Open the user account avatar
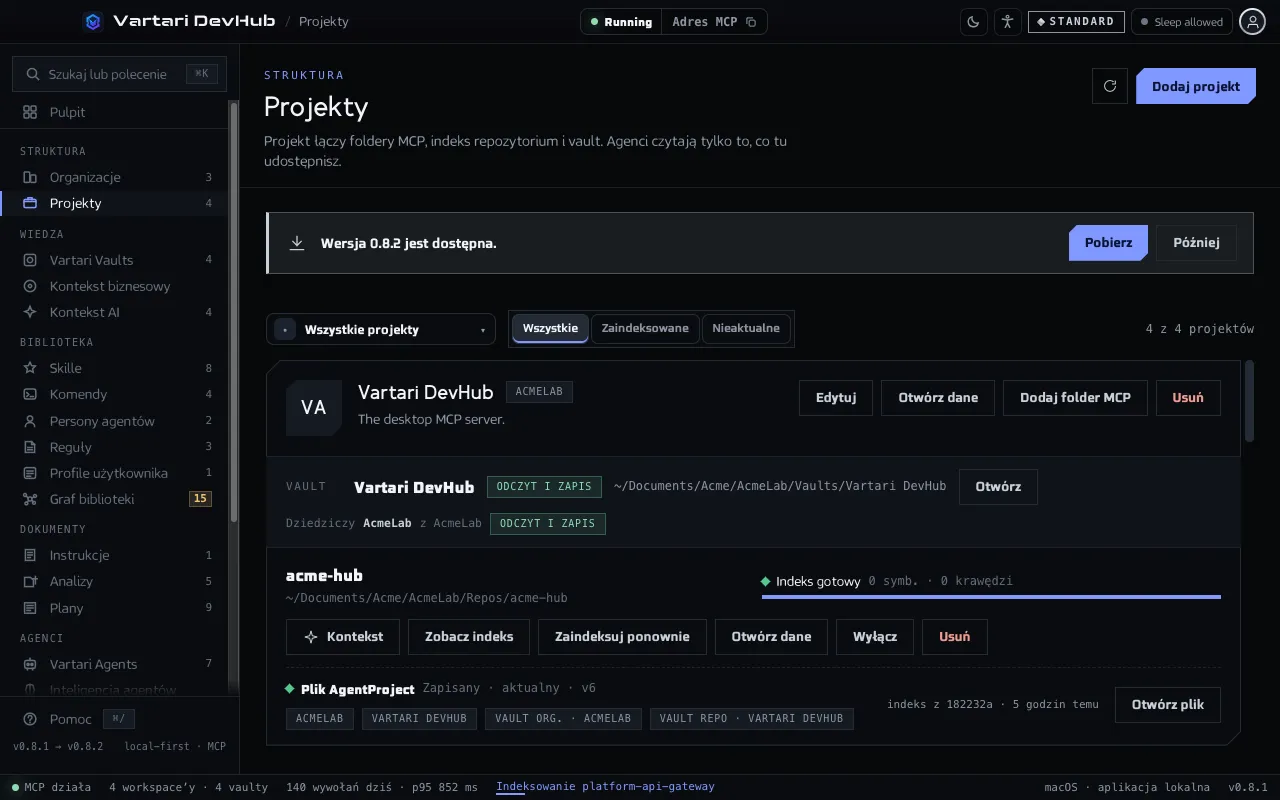Viewport: 1280px width, 800px height. [1253, 22]
